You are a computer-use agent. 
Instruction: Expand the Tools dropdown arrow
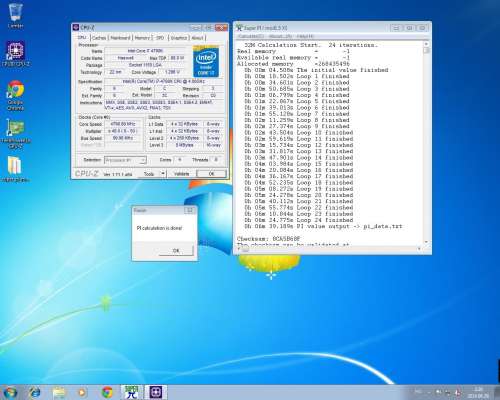[x=163, y=174]
